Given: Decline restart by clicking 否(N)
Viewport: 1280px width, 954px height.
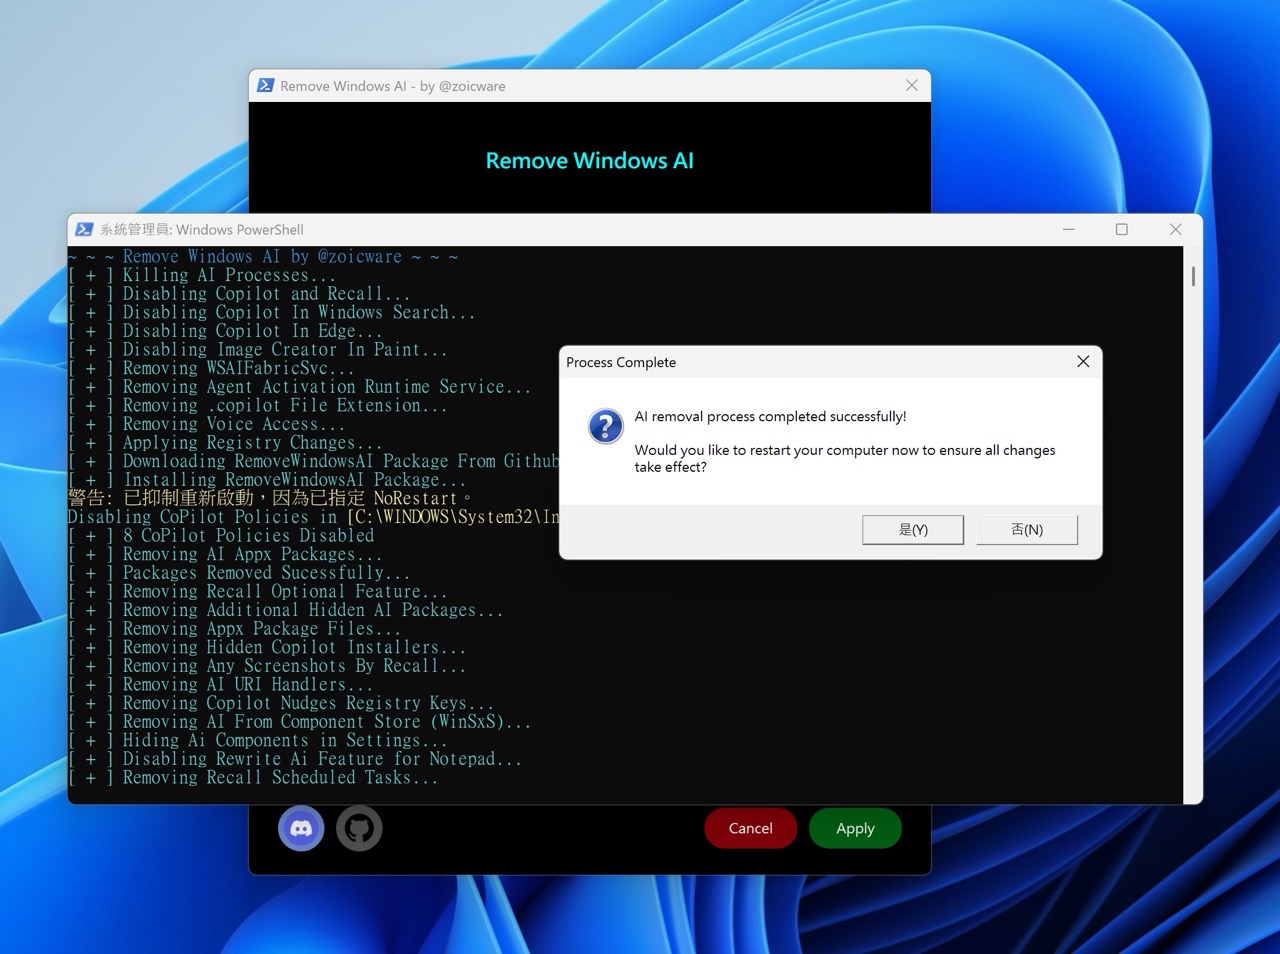Looking at the screenshot, I should point(1026,529).
